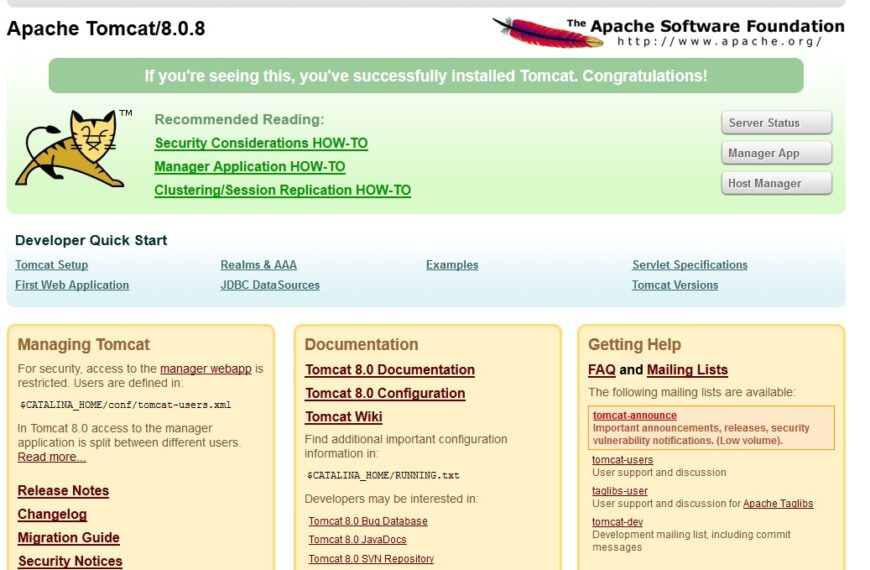Open Clustering/Session Replication HOW-TO link
Image resolution: width=870 pixels, height=570 pixels.
pyautogui.click(x=282, y=190)
